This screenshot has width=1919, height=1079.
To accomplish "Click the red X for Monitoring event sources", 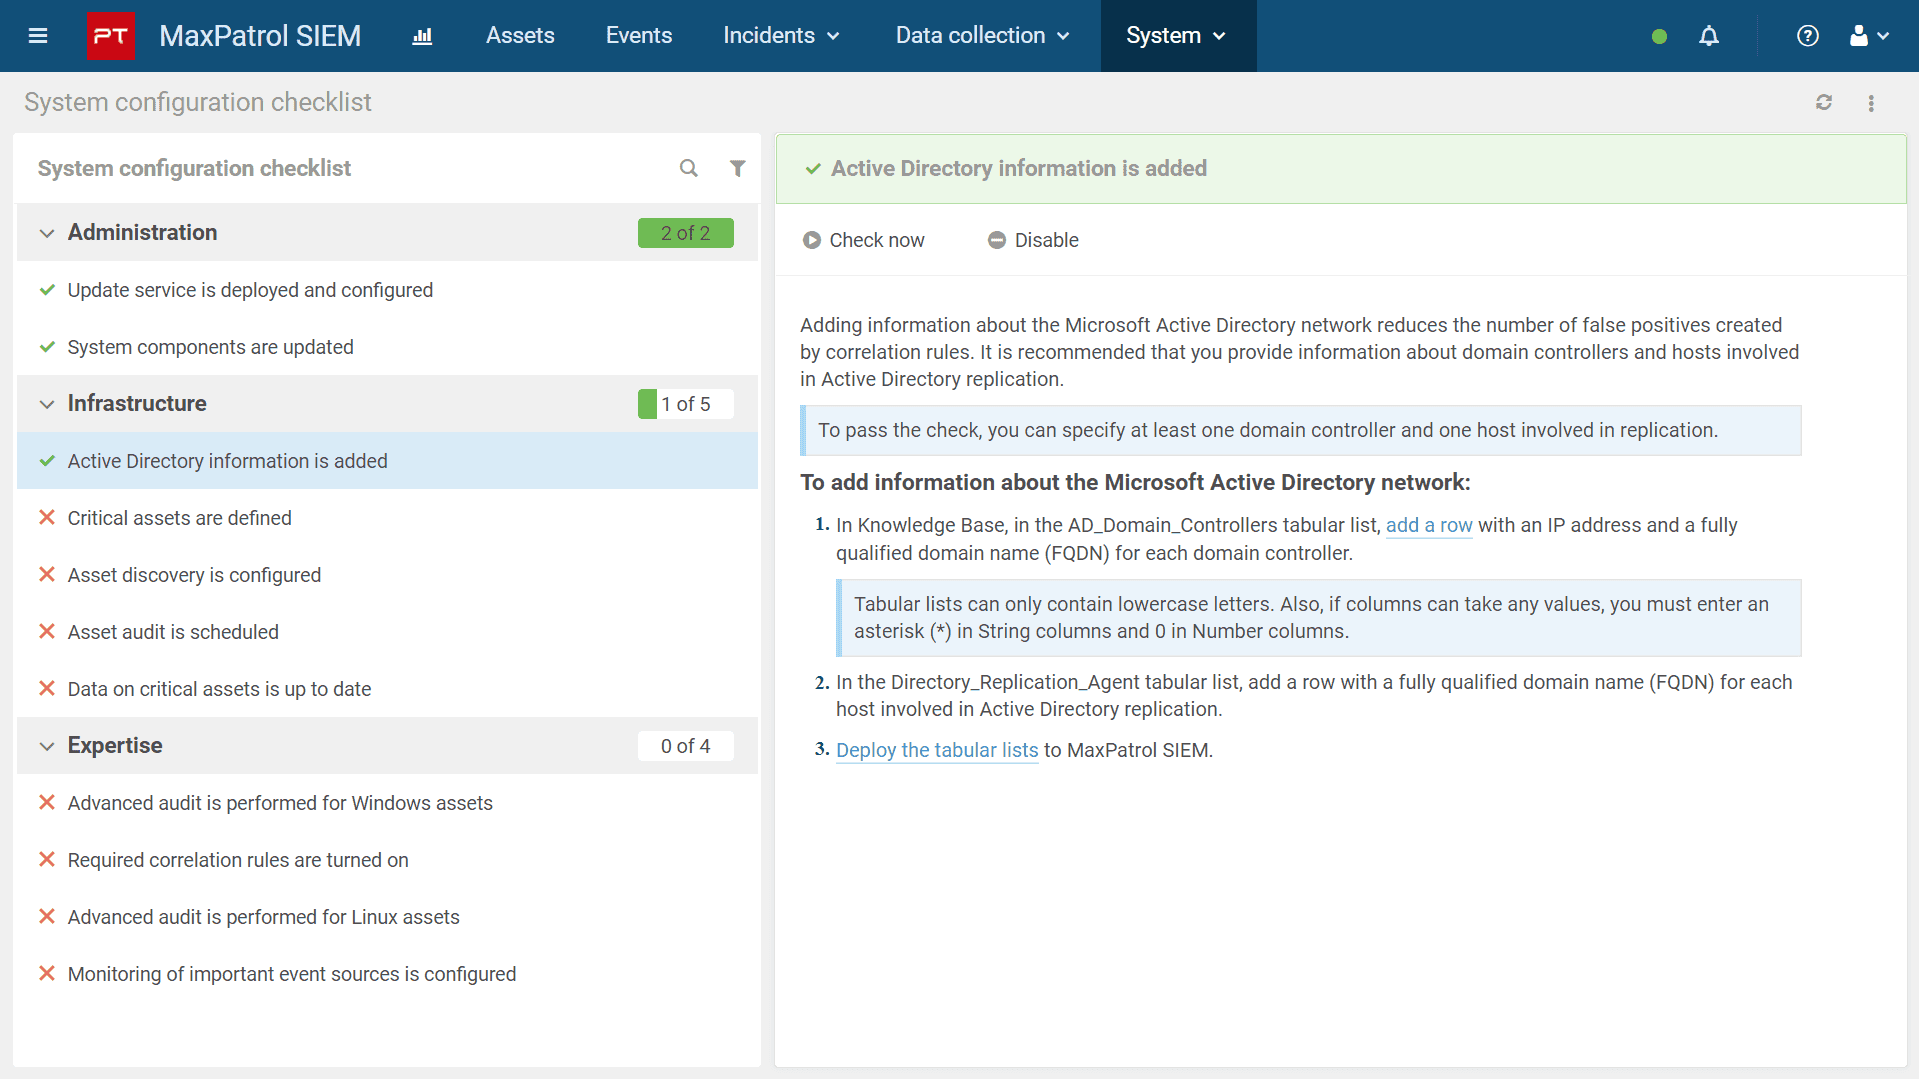I will 47,974.
